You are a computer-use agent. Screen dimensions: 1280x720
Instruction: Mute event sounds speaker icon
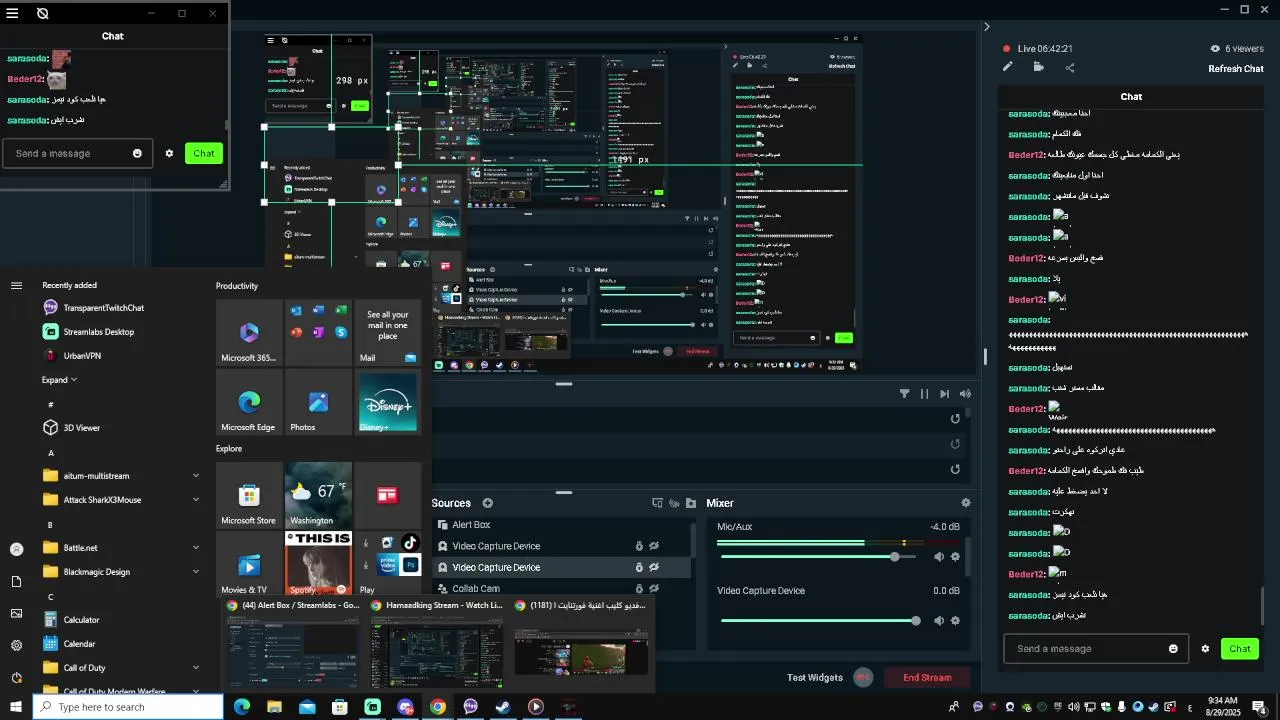pos(965,394)
